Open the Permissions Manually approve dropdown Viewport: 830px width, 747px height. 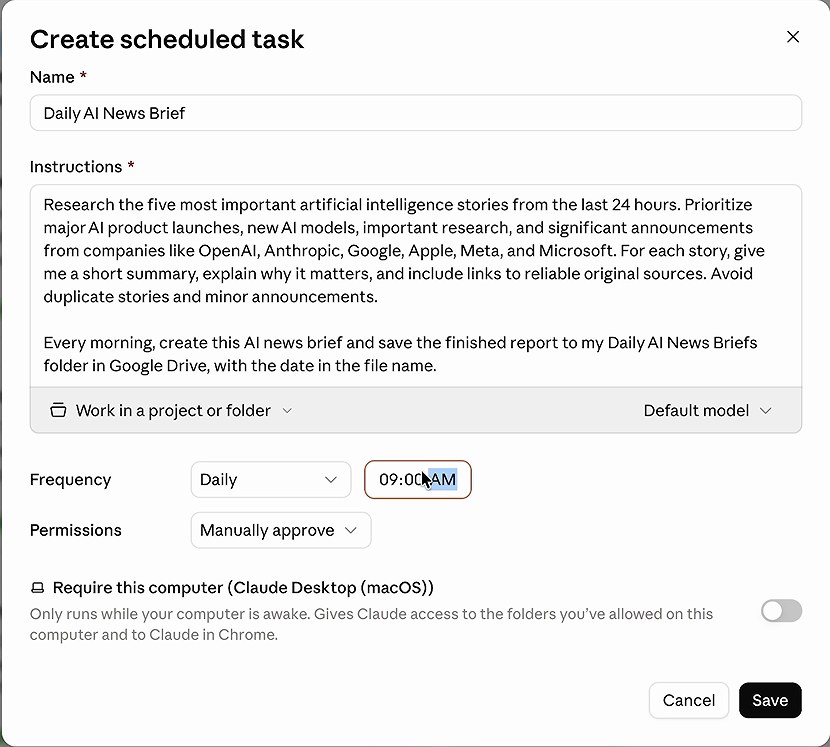[x=281, y=530]
